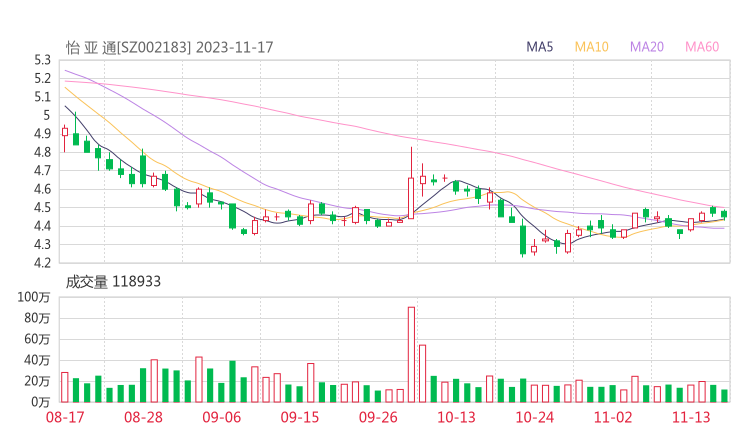This screenshot has height=440, width=740.
Task: Click the 5.2 price axis label
Action: 42,78
